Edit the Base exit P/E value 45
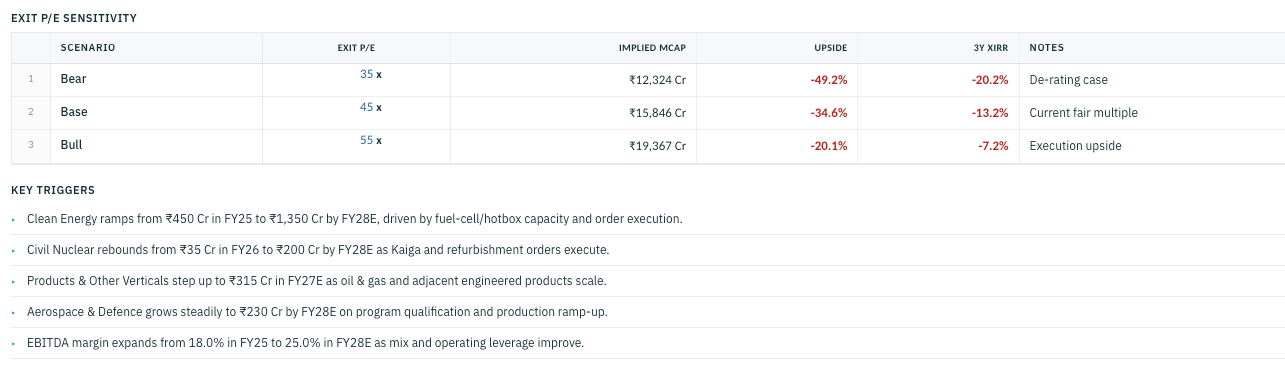 [366, 107]
